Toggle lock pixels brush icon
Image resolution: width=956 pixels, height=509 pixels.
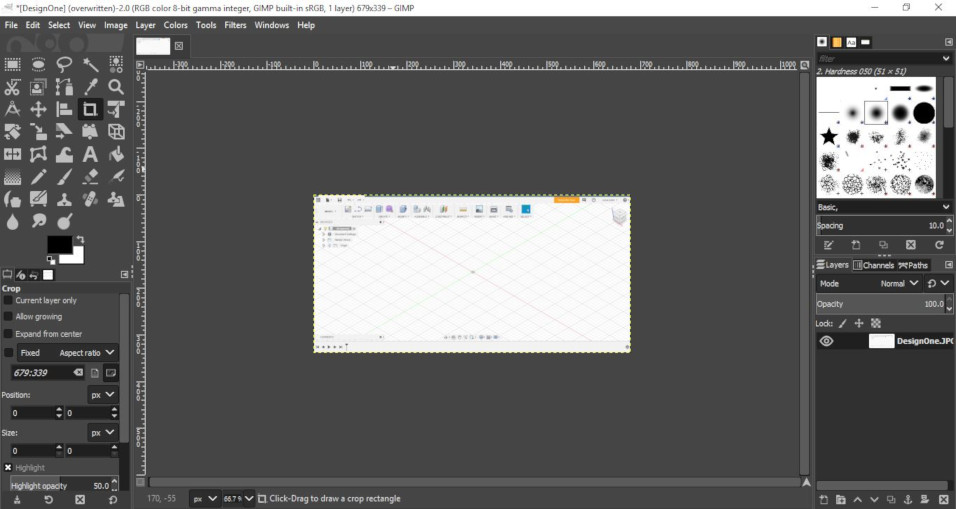tap(843, 324)
